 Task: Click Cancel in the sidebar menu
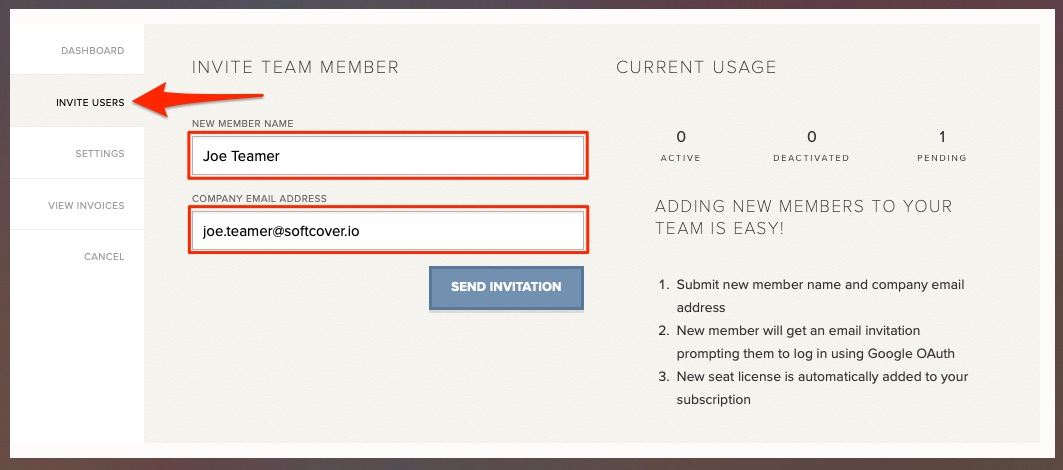tap(103, 257)
